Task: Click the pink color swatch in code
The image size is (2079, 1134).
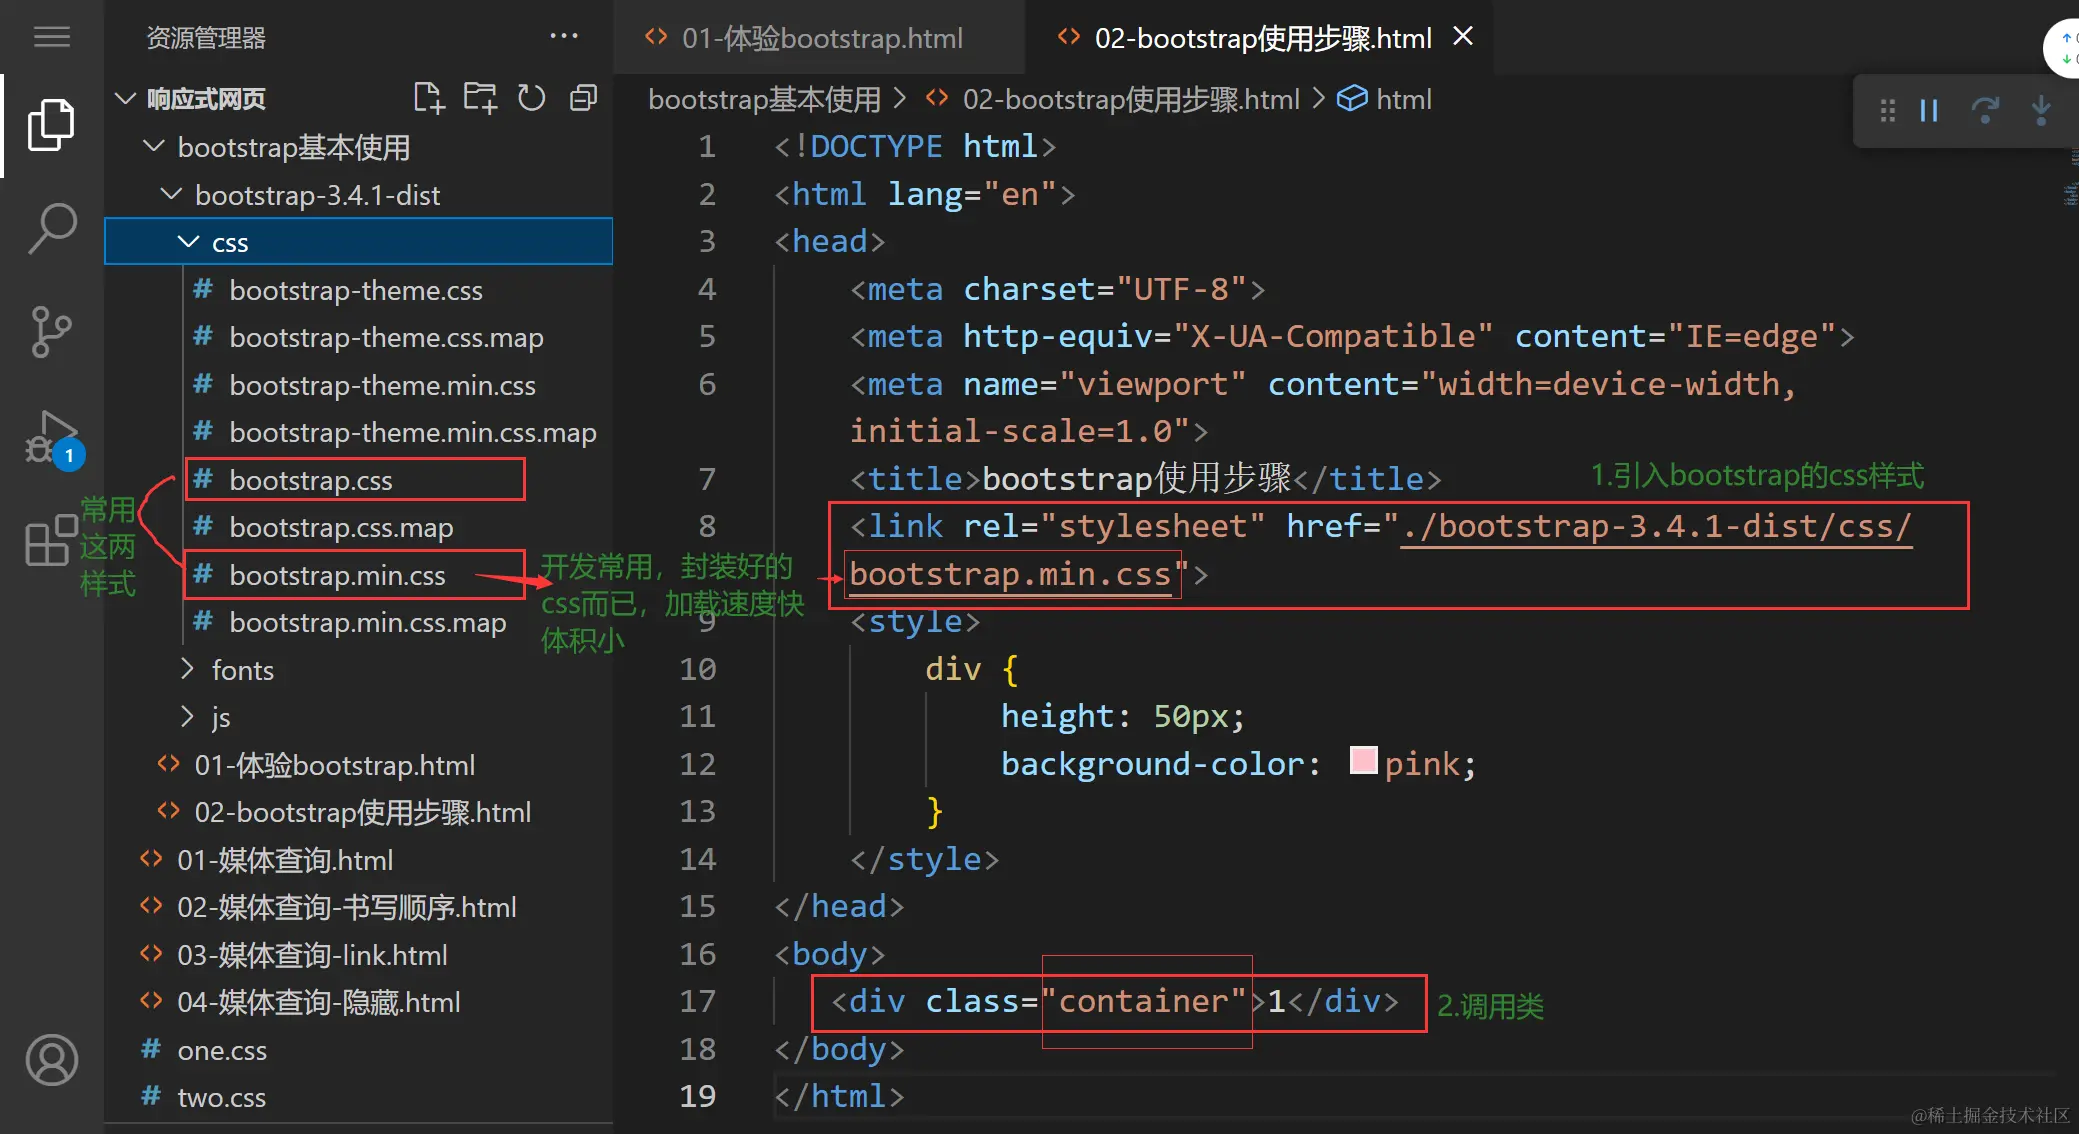Action: [x=1363, y=761]
